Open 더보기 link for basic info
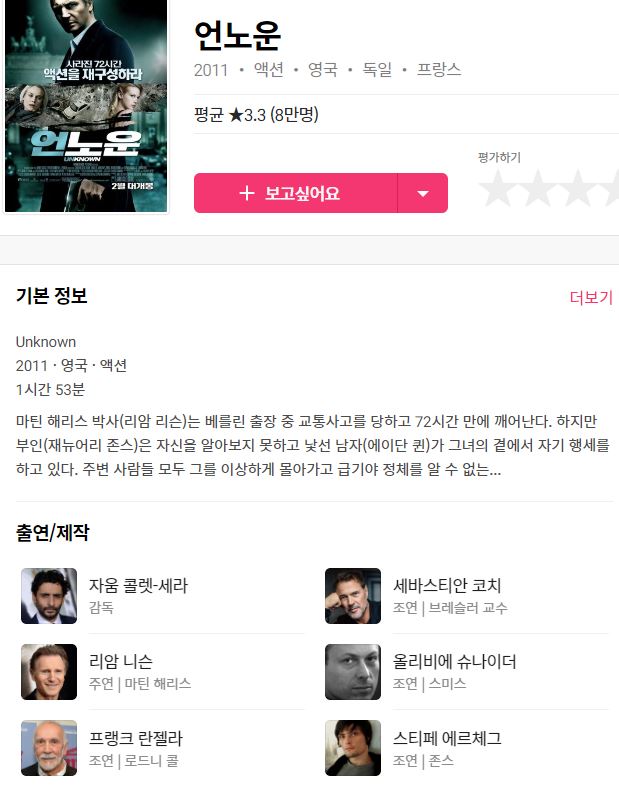This screenshot has width=619, height=799. 591,297
